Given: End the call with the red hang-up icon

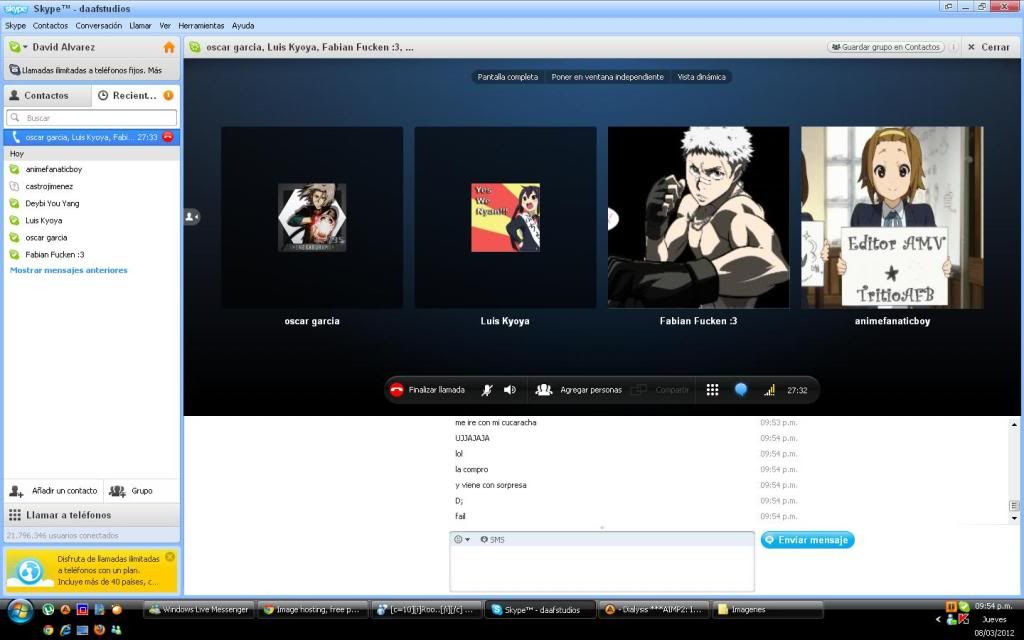Looking at the screenshot, I should pos(396,390).
